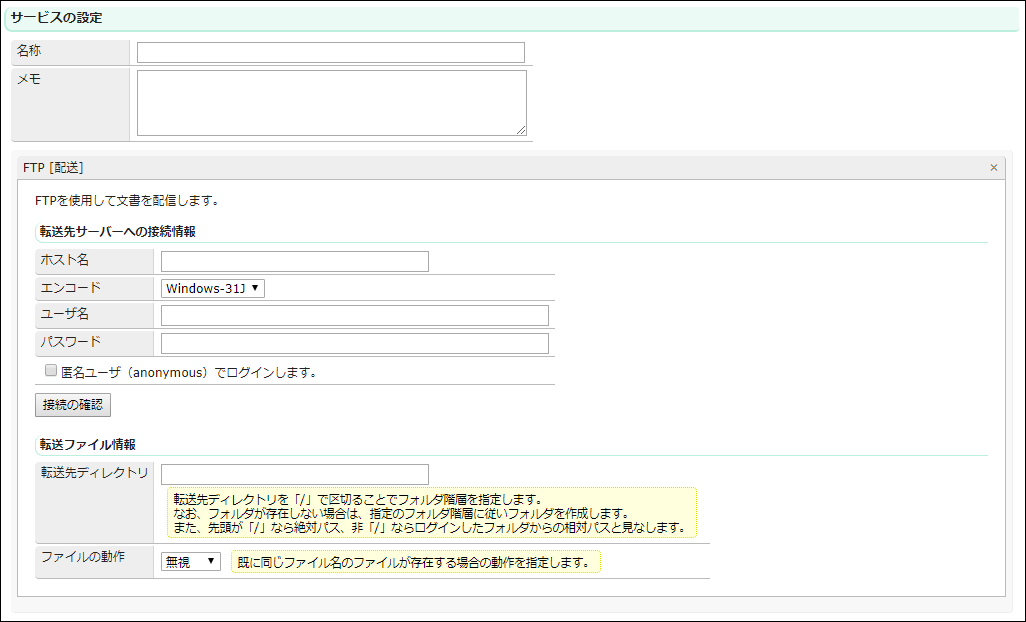Select the 転送先サーバーへの接続情報 heading

coord(117,231)
